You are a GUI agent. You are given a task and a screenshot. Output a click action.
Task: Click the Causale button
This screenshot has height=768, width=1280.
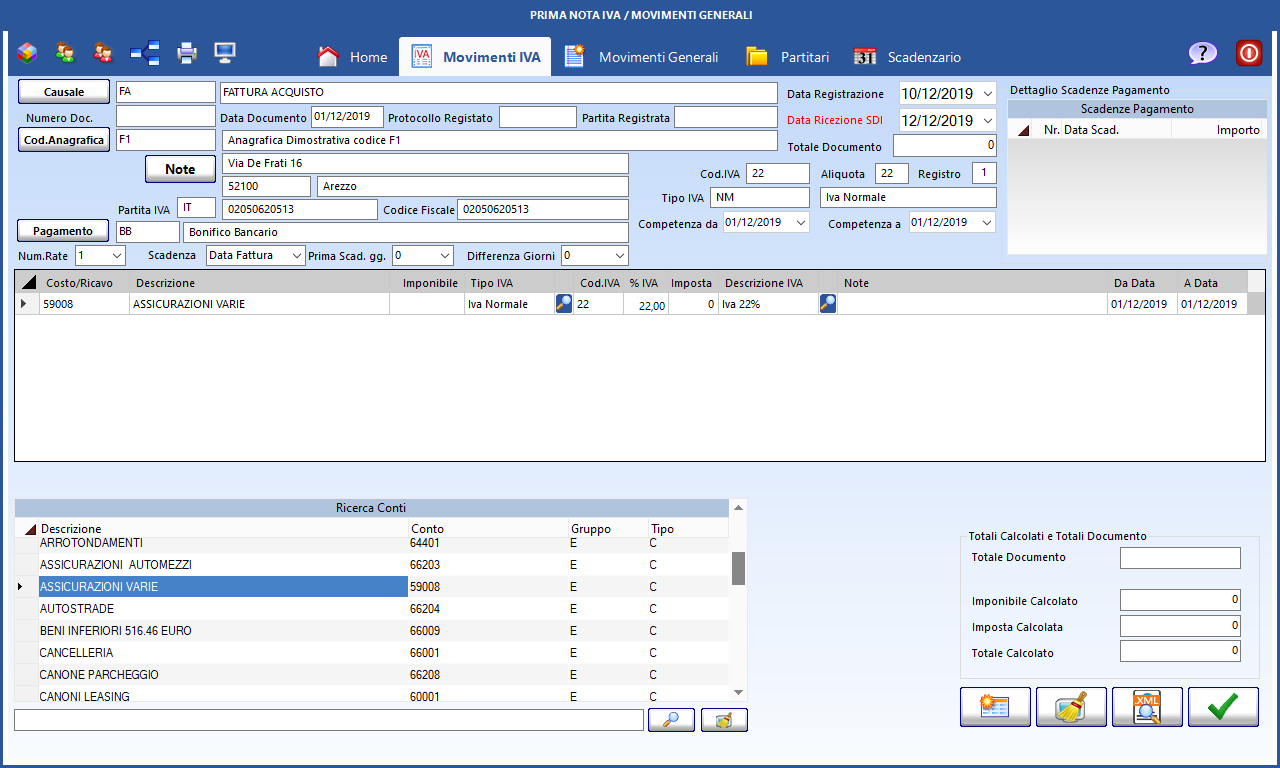[x=64, y=92]
